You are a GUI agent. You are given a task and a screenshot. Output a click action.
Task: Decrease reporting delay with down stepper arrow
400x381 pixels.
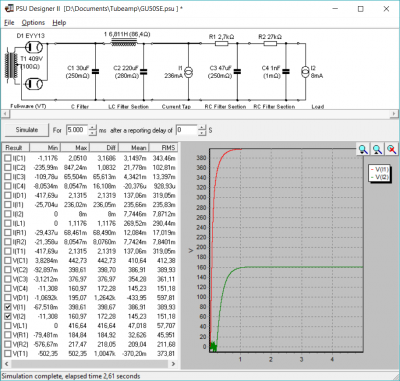pos(202,133)
